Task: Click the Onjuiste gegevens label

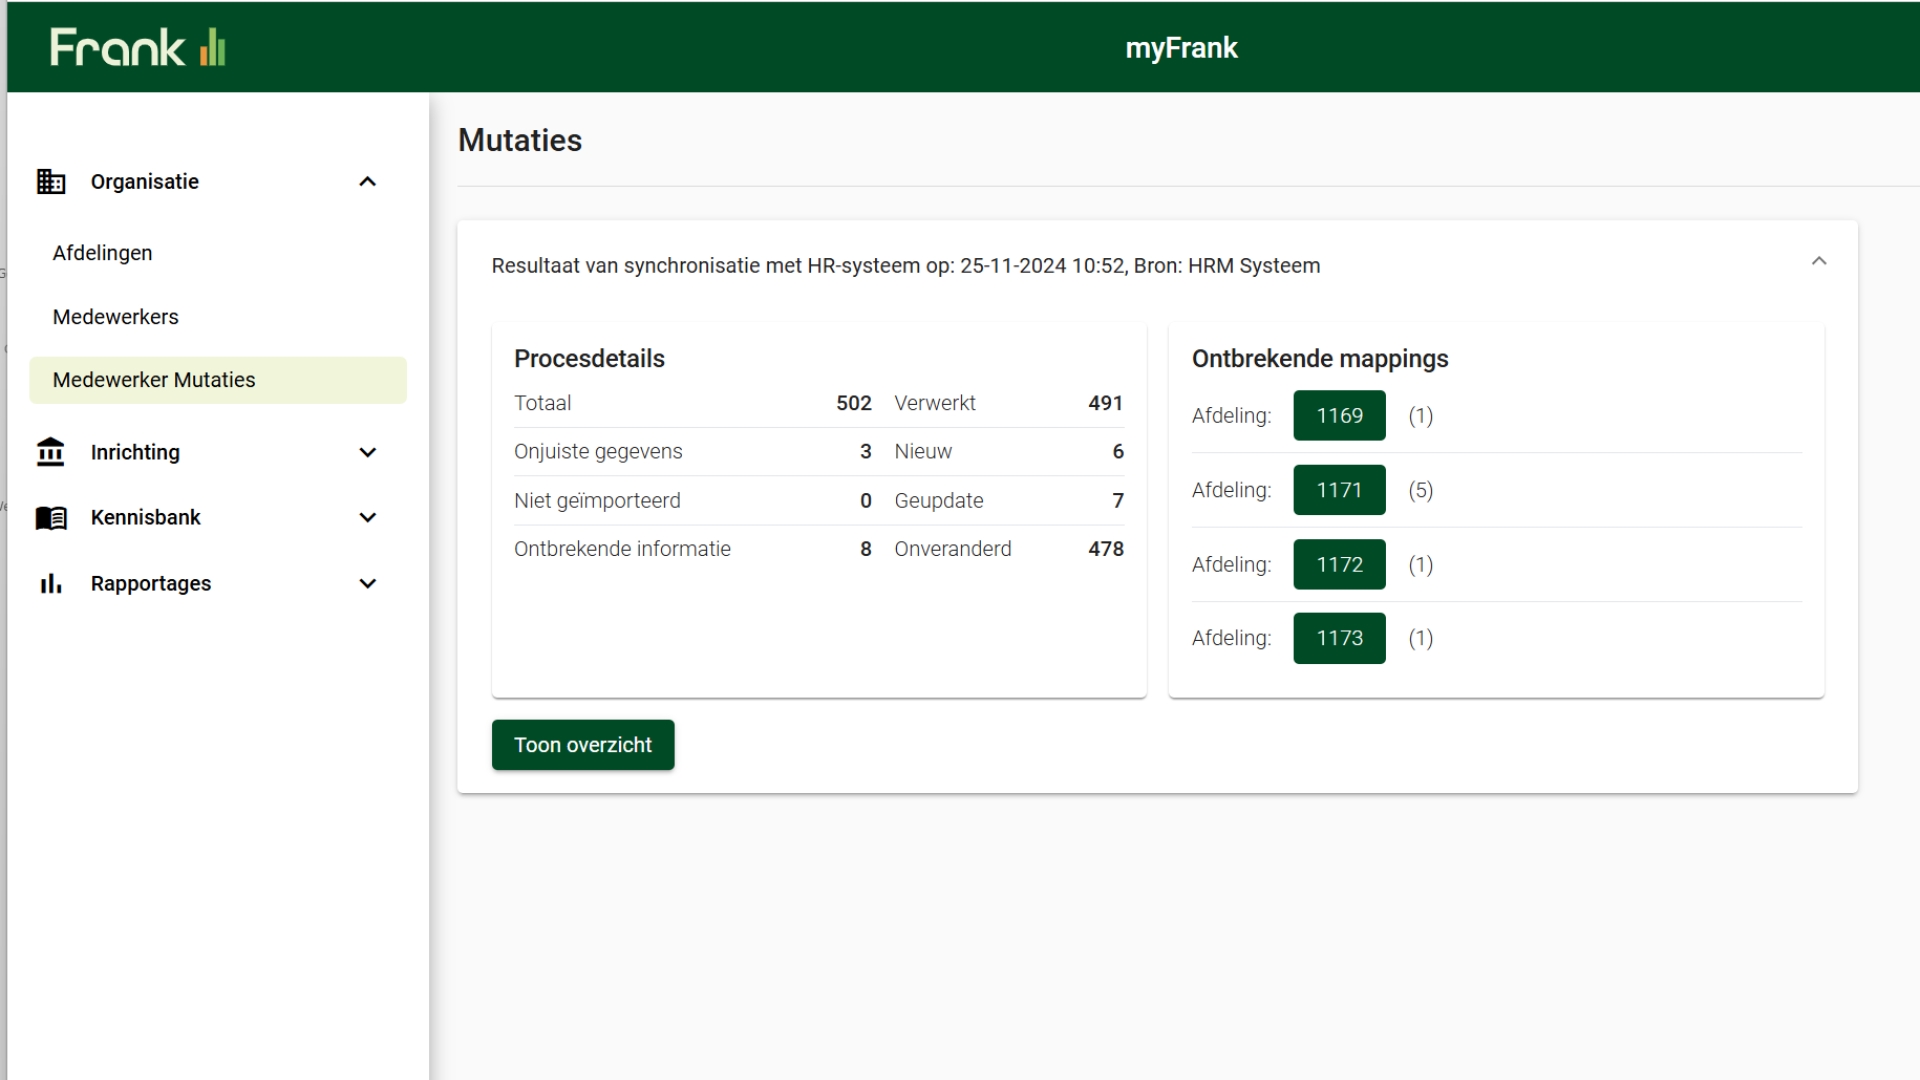Action: click(598, 451)
